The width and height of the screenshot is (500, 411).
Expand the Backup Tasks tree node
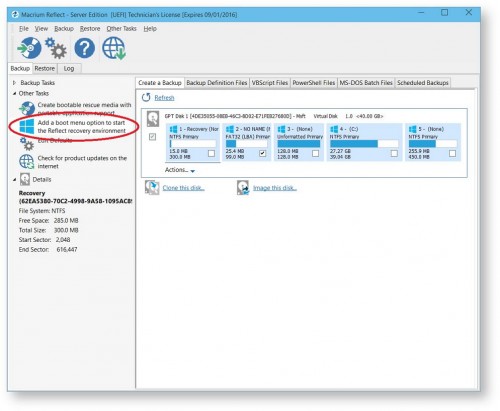tap(14, 82)
